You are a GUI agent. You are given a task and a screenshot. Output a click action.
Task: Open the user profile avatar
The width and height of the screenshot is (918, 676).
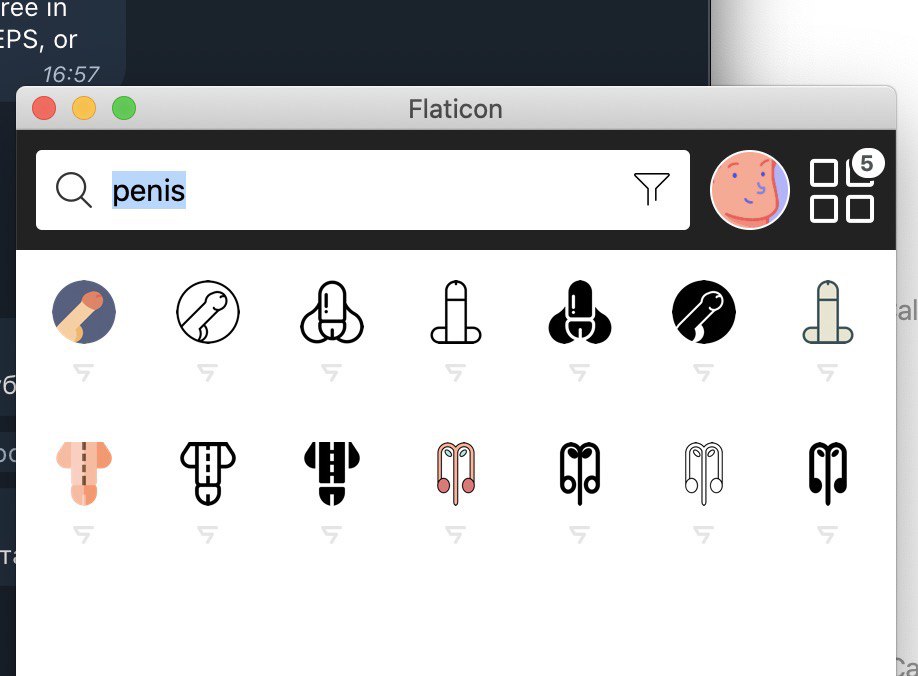(x=749, y=190)
